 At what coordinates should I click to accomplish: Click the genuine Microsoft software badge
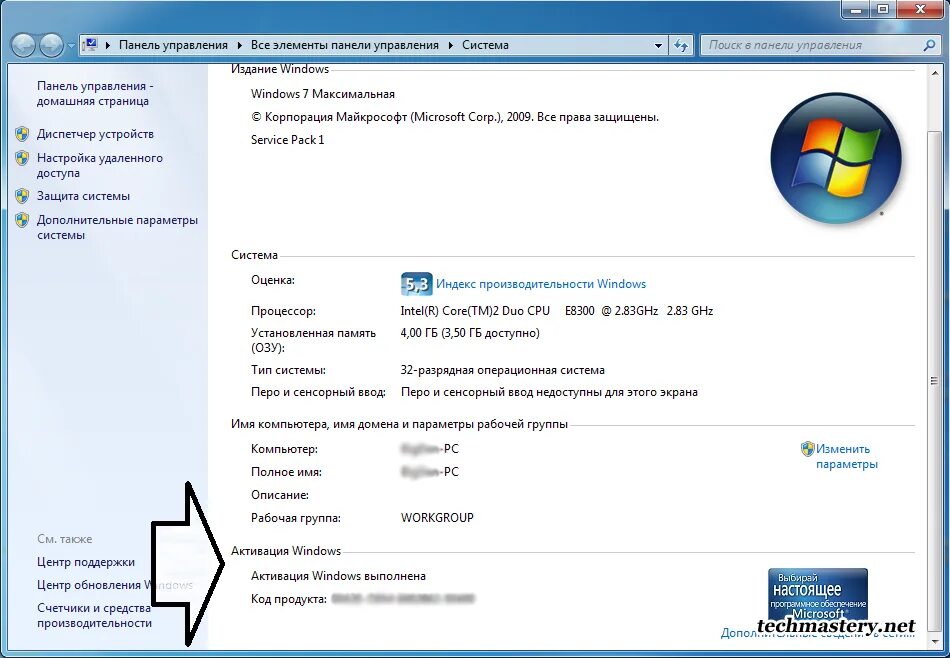[818, 596]
